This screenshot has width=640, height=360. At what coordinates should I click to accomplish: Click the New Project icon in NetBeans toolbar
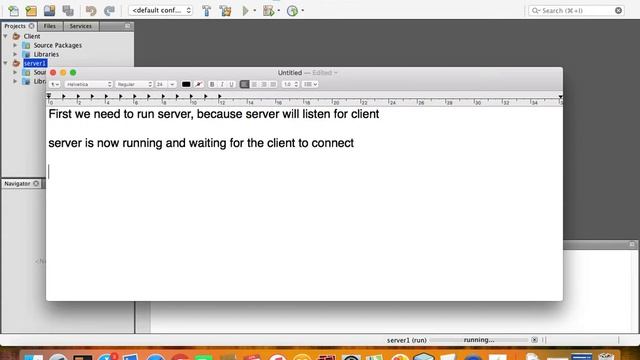[x=31, y=11]
